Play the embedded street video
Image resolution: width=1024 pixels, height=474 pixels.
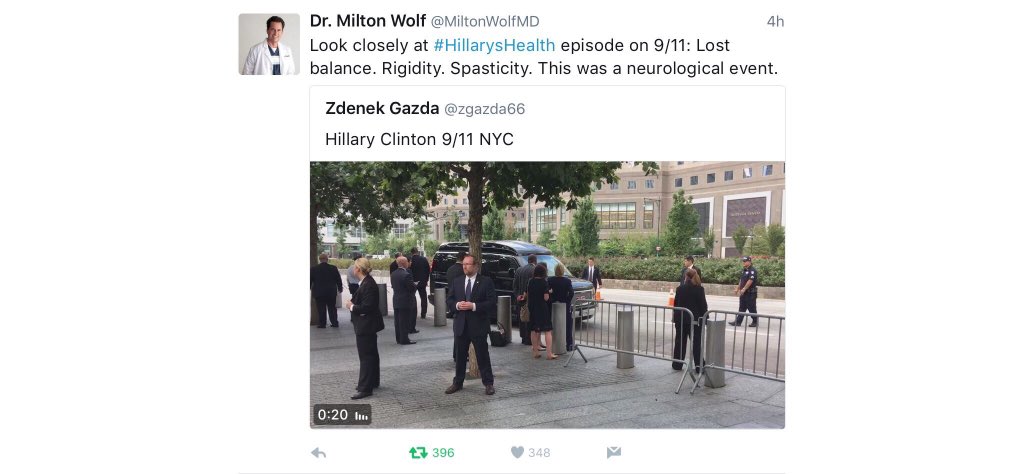547,295
